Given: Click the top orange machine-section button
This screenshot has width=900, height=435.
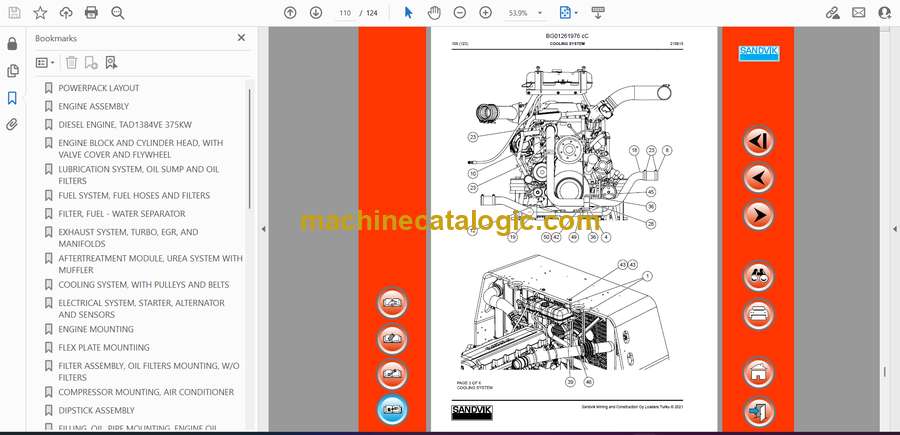Looking at the screenshot, I should click(392, 302).
